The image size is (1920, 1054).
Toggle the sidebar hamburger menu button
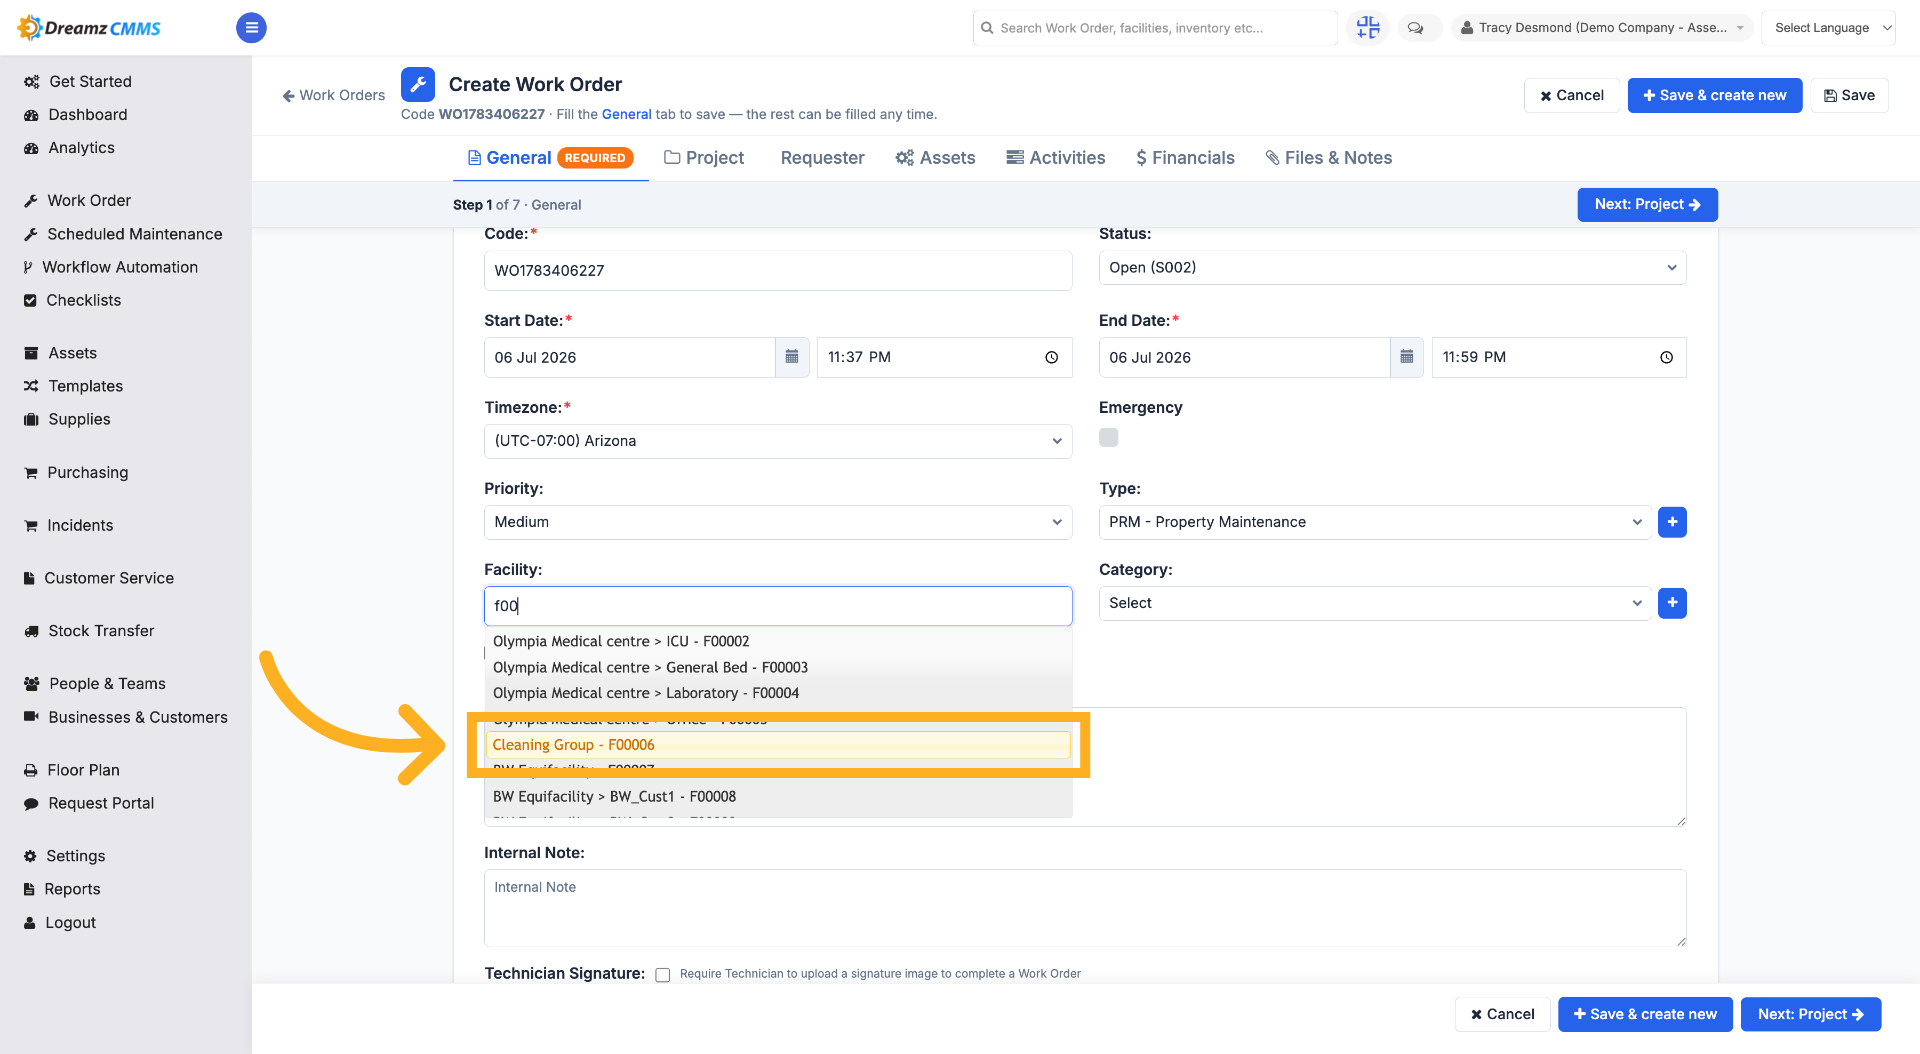point(251,28)
